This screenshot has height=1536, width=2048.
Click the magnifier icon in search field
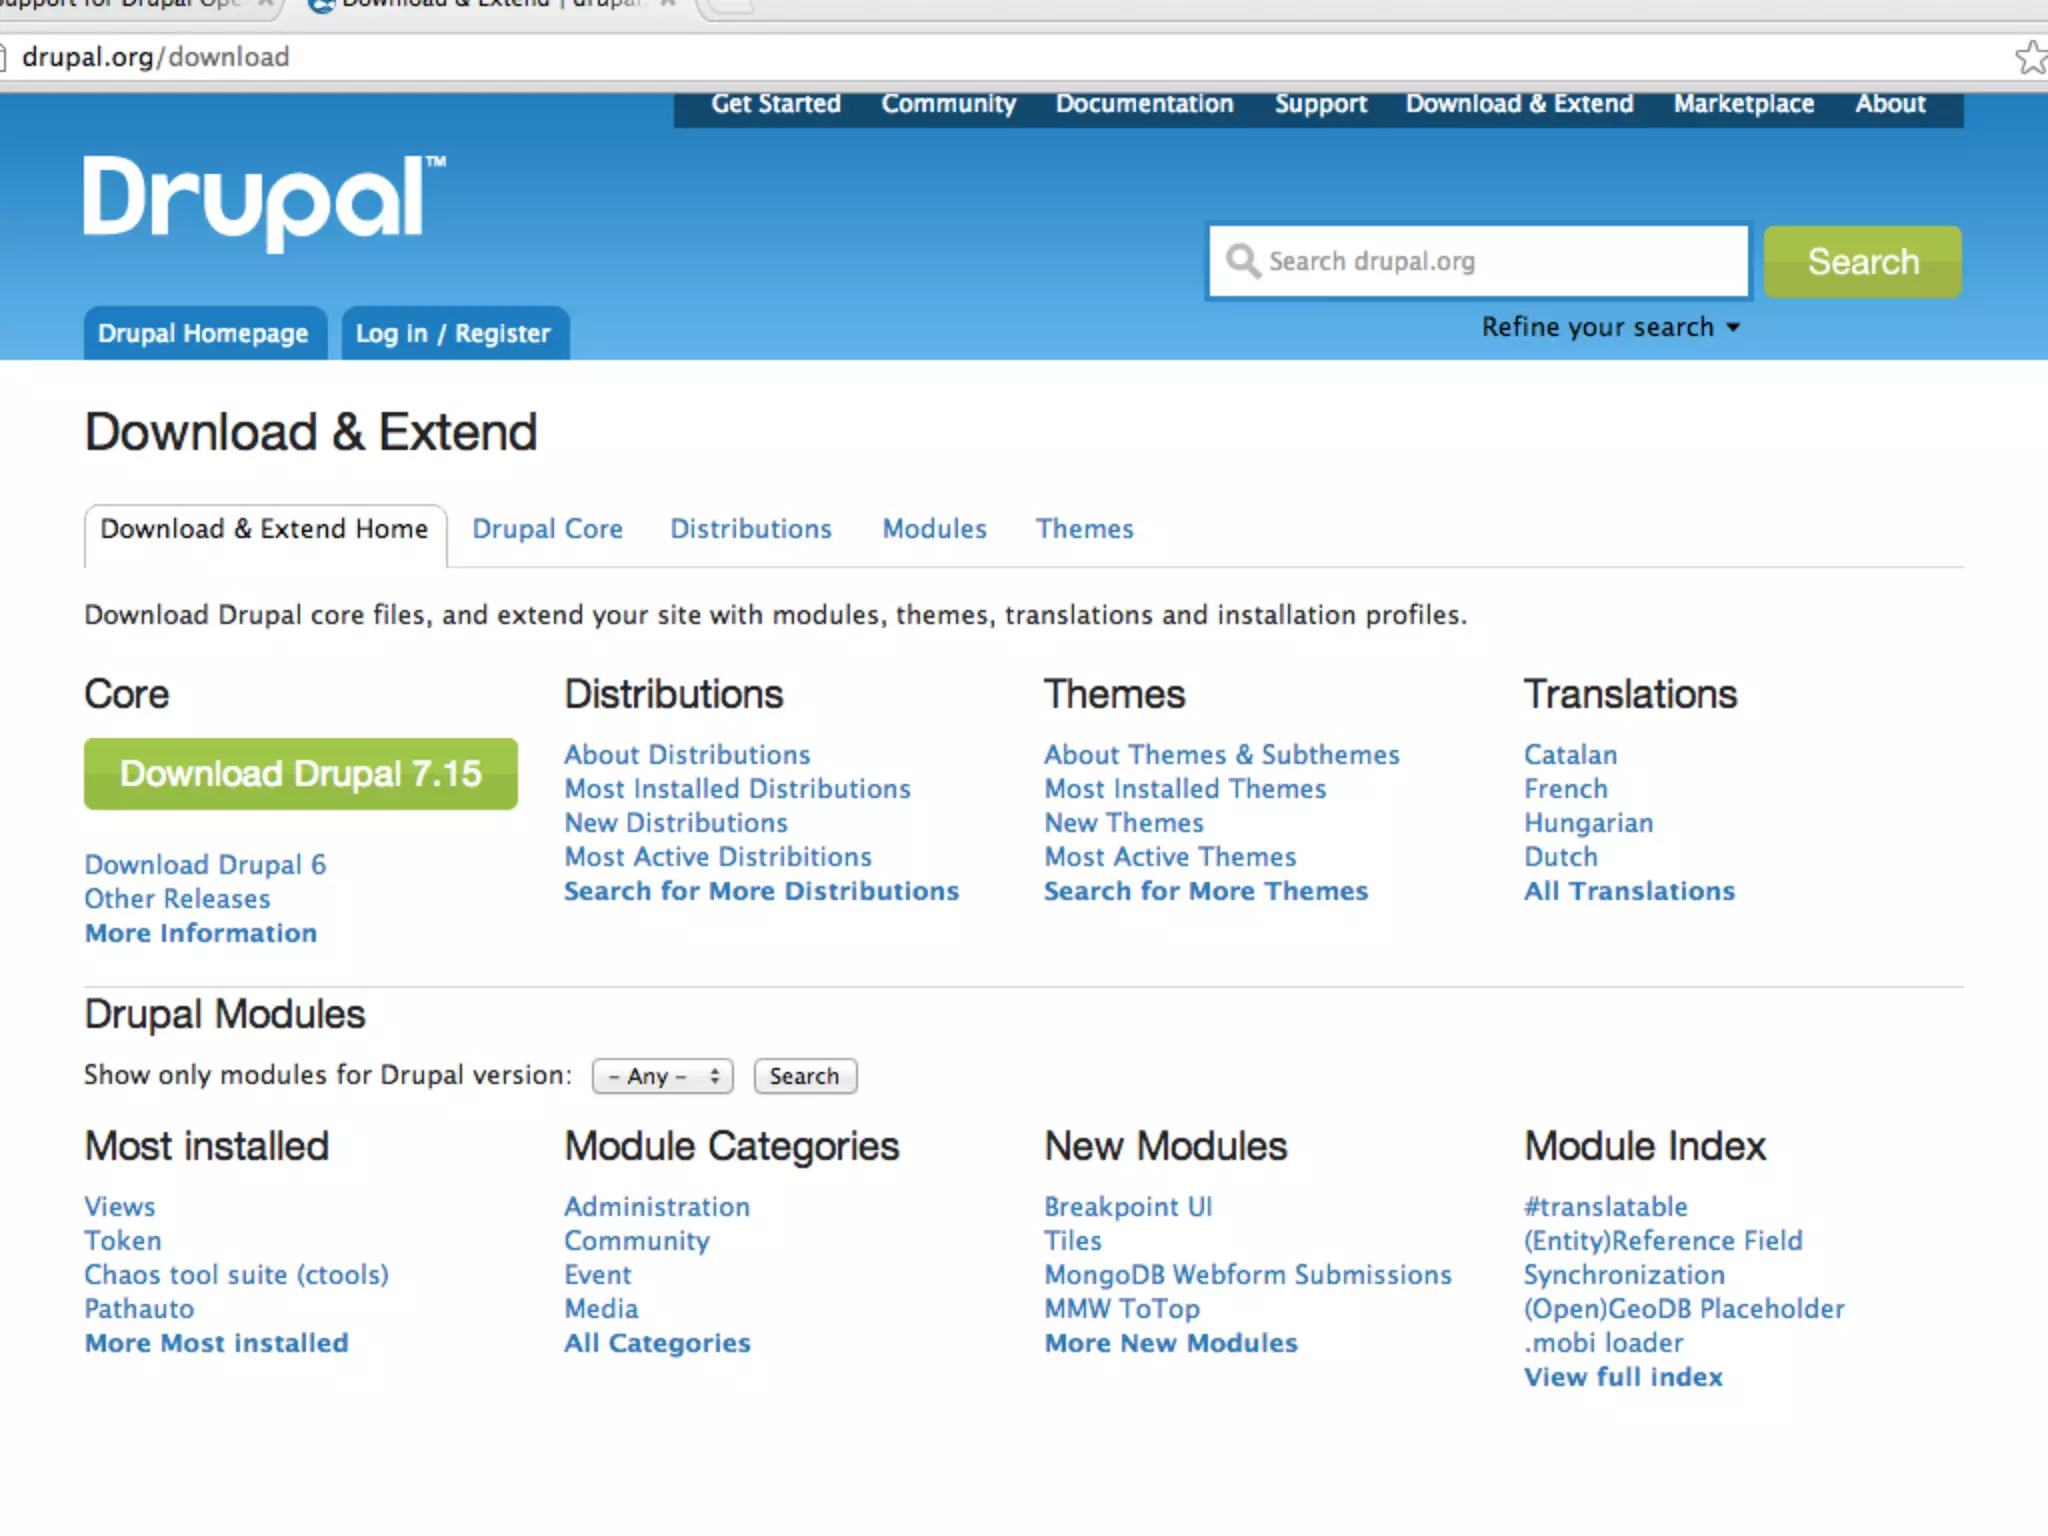tap(1242, 261)
